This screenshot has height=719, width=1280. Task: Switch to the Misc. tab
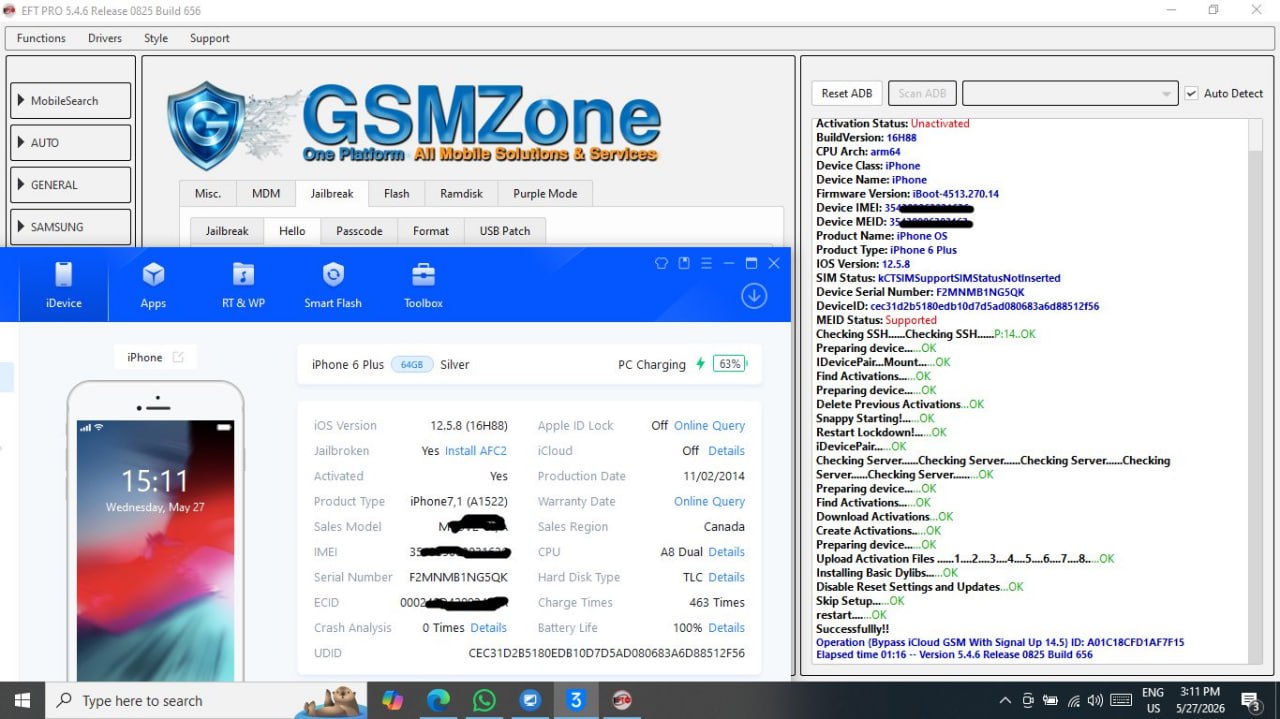(x=208, y=194)
